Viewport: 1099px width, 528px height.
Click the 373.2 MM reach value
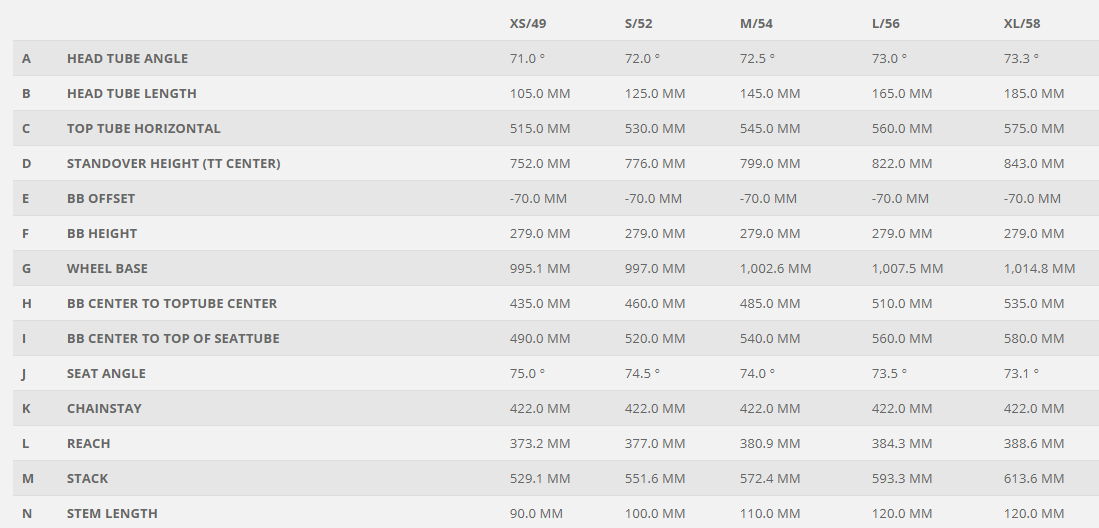[x=540, y=443]
